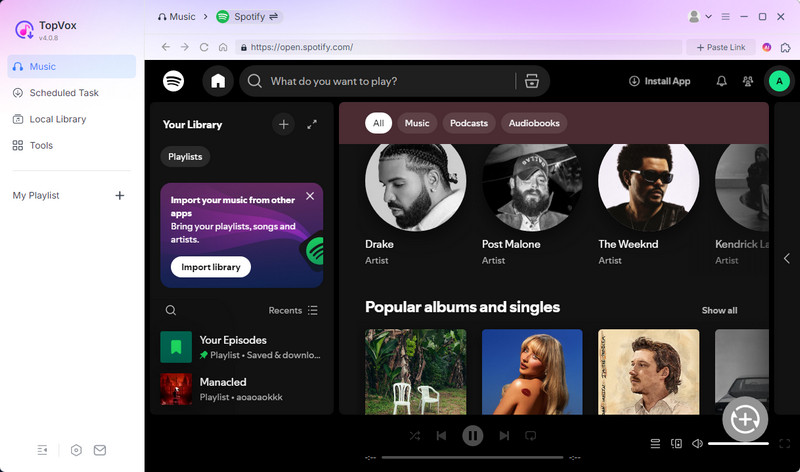Select the Audiobooks filter tab

tap(534, 123)
